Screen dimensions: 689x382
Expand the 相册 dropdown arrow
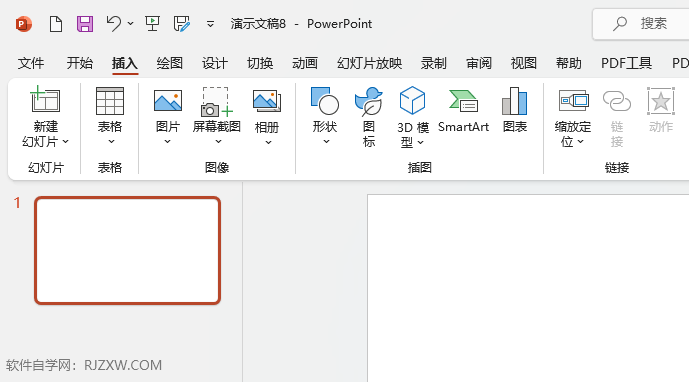[268, 142]
